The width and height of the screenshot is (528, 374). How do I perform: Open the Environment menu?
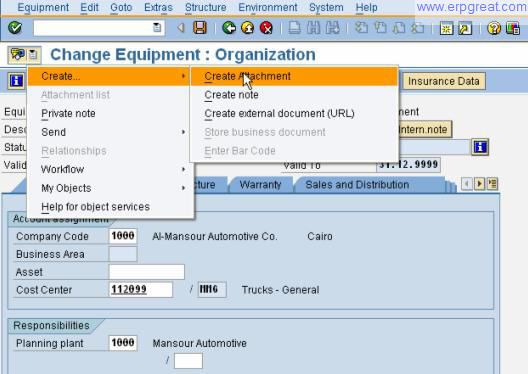(268, 7)
